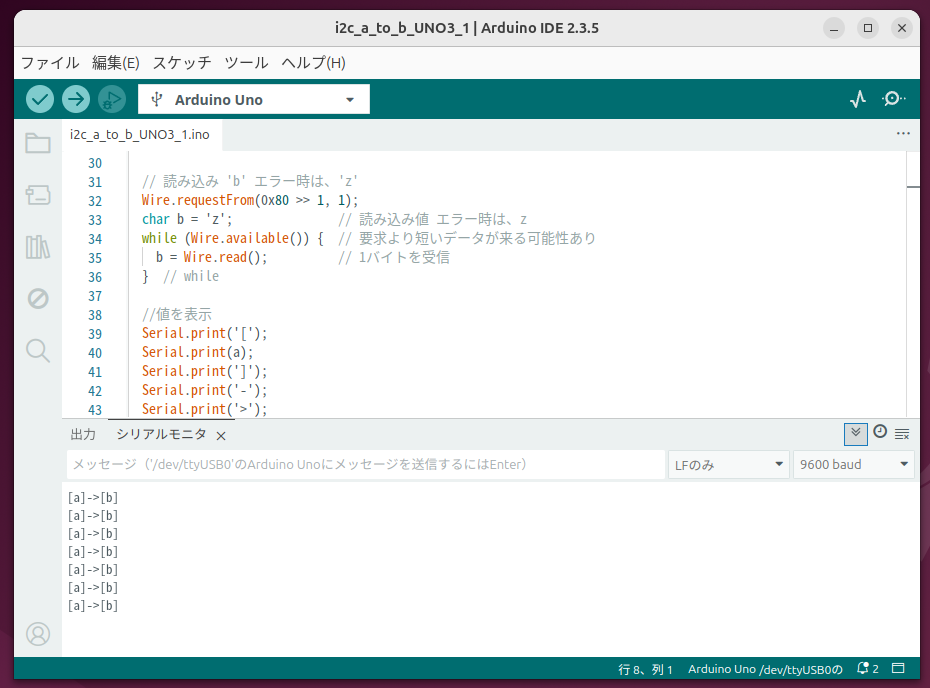Switch to the 出力 tab
Image resolution: width=930 pixels, height=688 pixels.
point(84,434)
